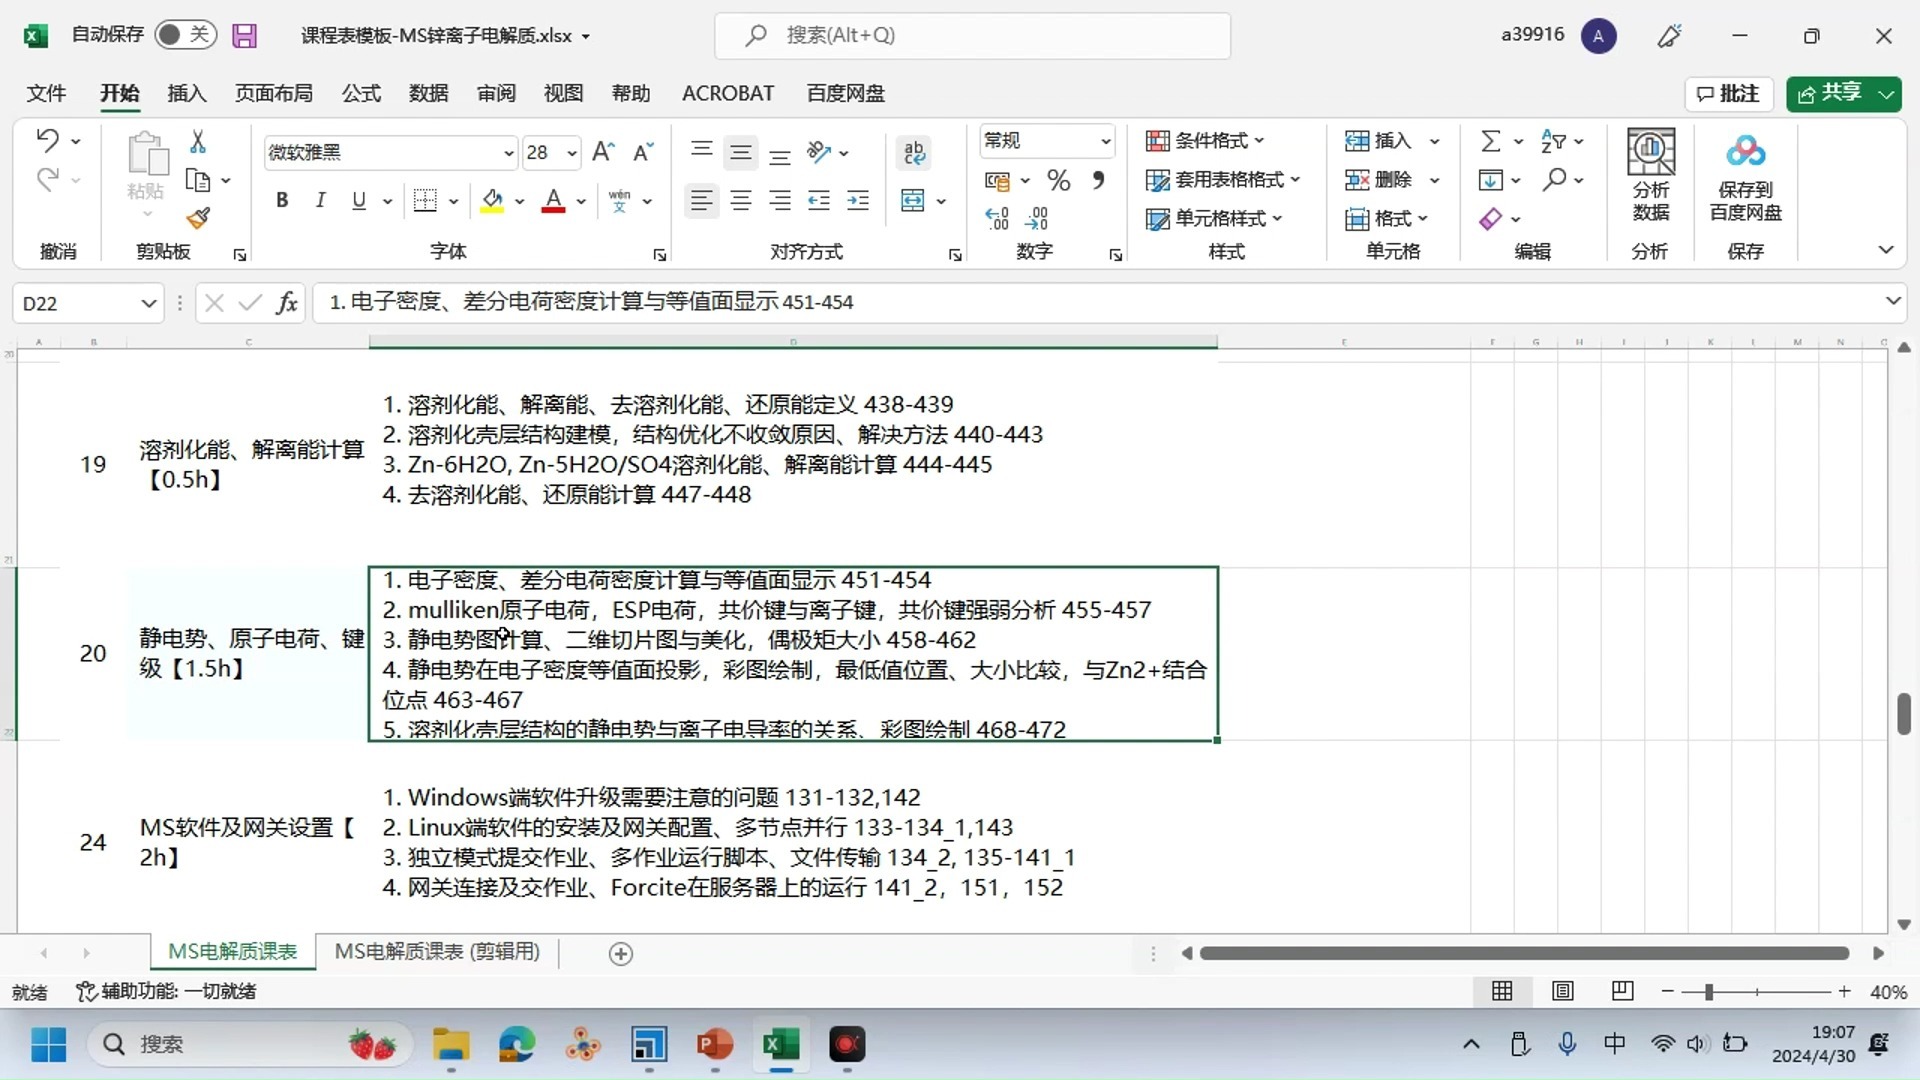Switch to the MS电解质课表 (剪辑用) sheet
Screen dimensions: 1920x1080
pos(437,952)
